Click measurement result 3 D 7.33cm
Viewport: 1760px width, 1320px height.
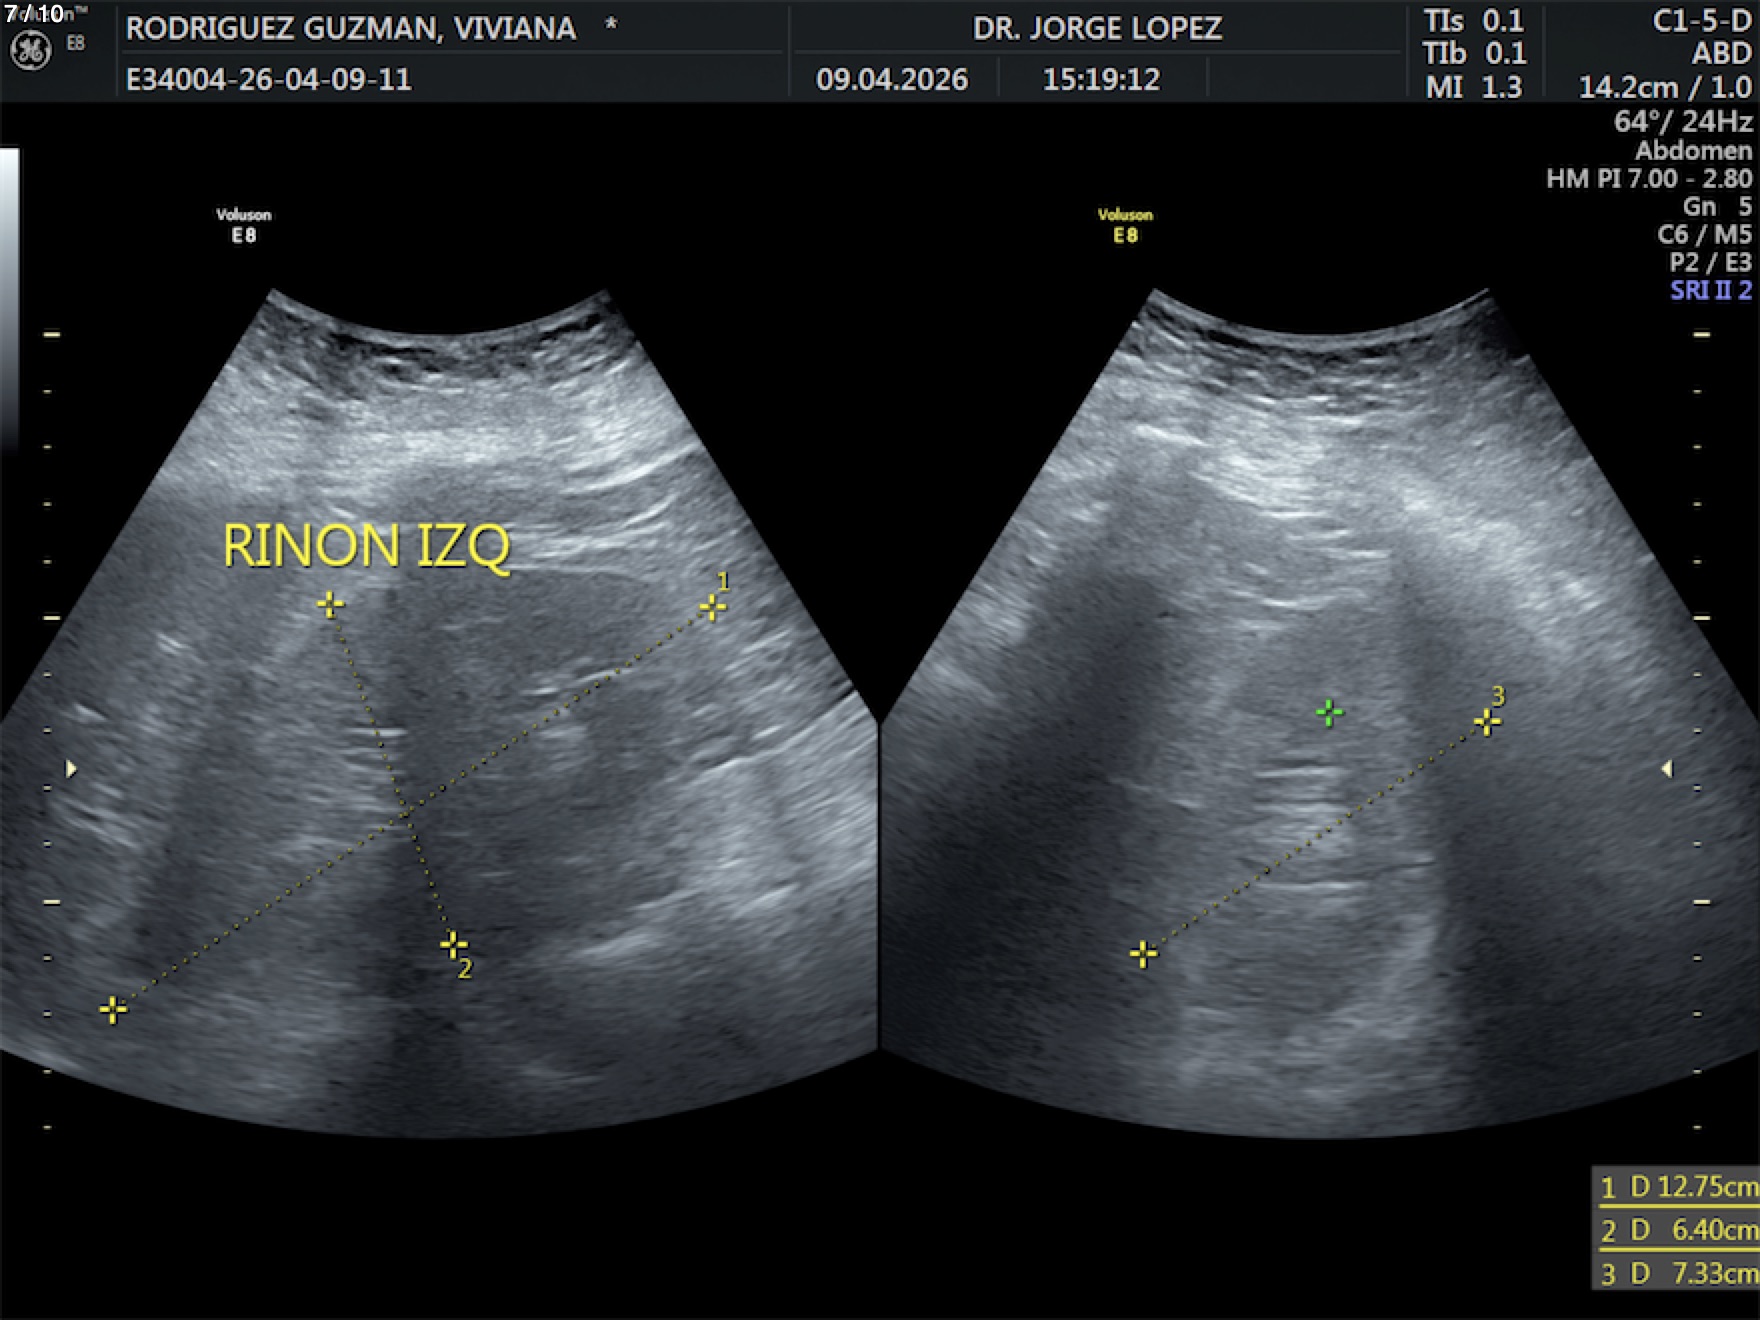[x=1677, y=1273]
